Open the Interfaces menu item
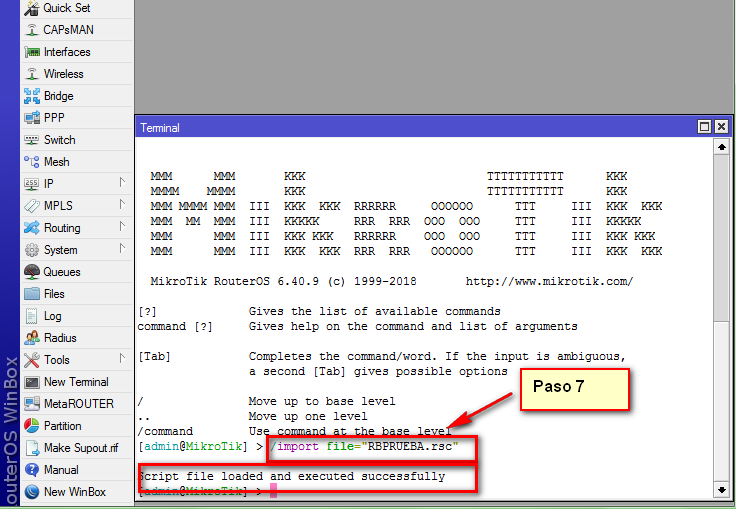The image size is (736, 509). point(66,52)
